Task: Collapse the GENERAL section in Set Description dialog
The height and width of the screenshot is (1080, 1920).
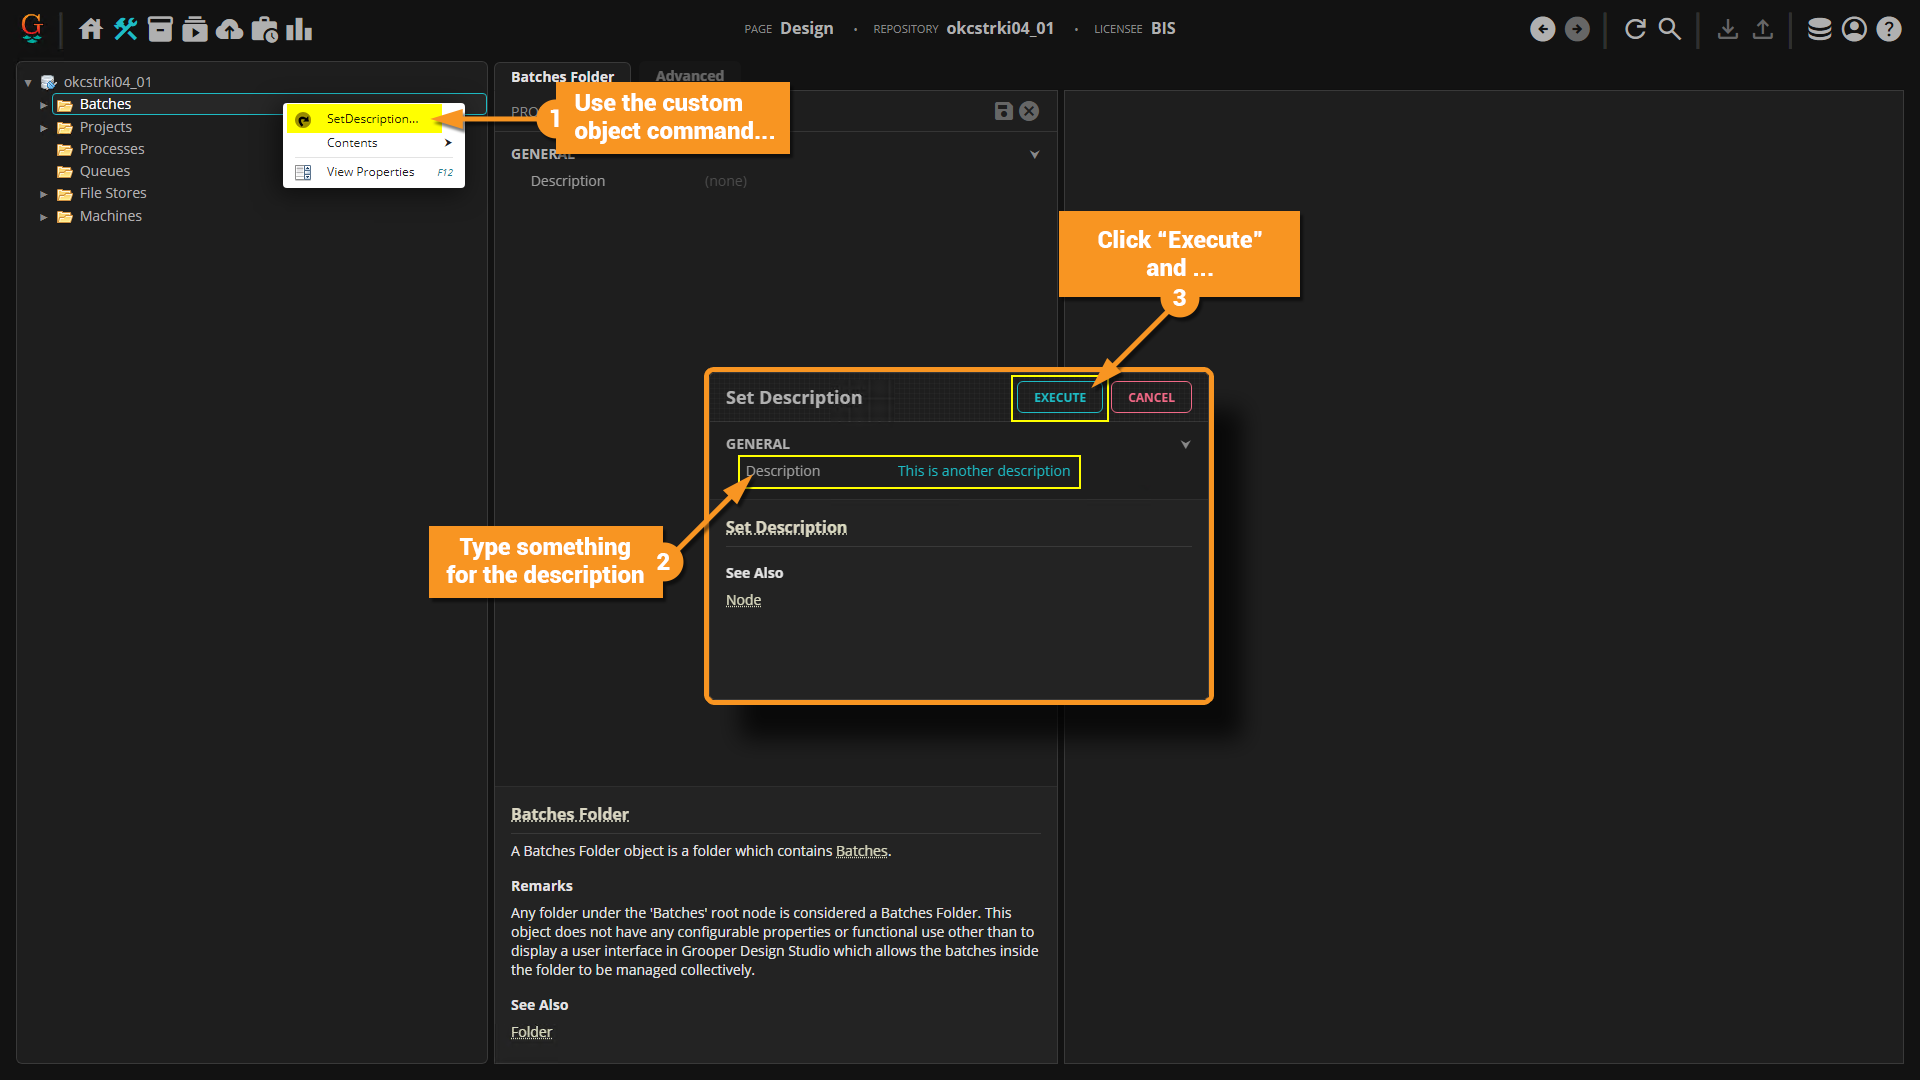Action: (x=1185, y=444)
